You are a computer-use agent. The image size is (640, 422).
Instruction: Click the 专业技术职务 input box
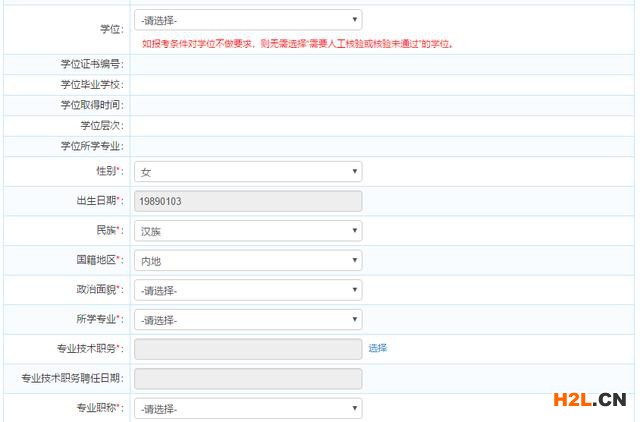(247, 349)
